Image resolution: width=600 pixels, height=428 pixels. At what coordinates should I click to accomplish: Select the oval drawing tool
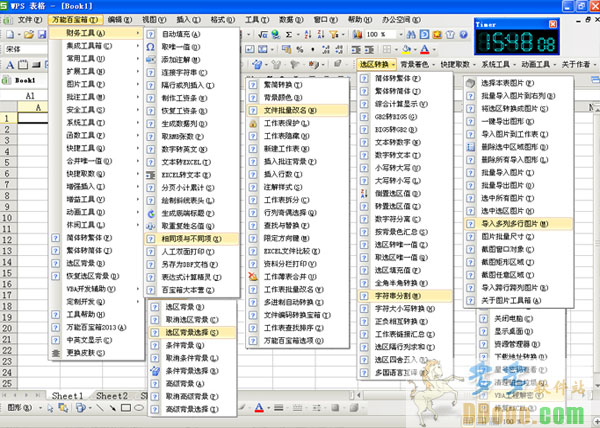tap(139, 408)
